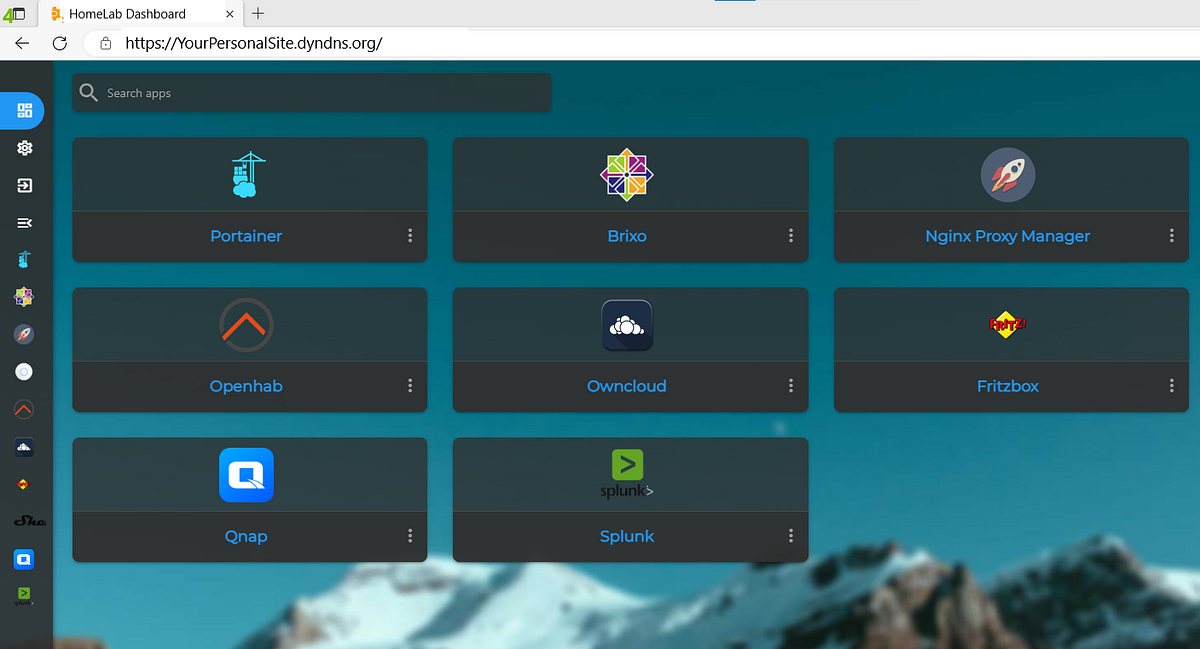Image resolution: width=1200 pixels, height=649 pixels.
Task: Switch to the HomeLab Dashboard browser tab
Action: [130, 13]
